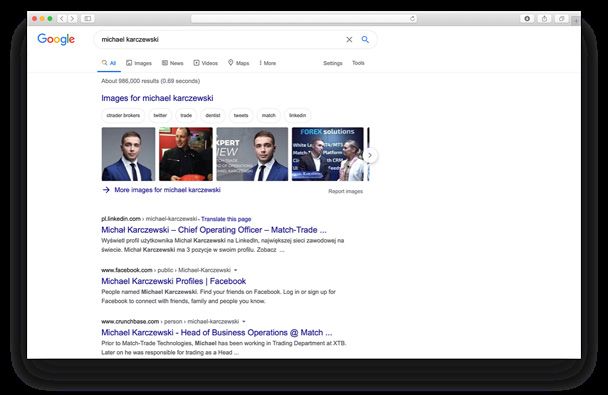The width and height of the screenshot is (608, 395).
Task: Show the tab overview icon
Action: tap(561, 19)
